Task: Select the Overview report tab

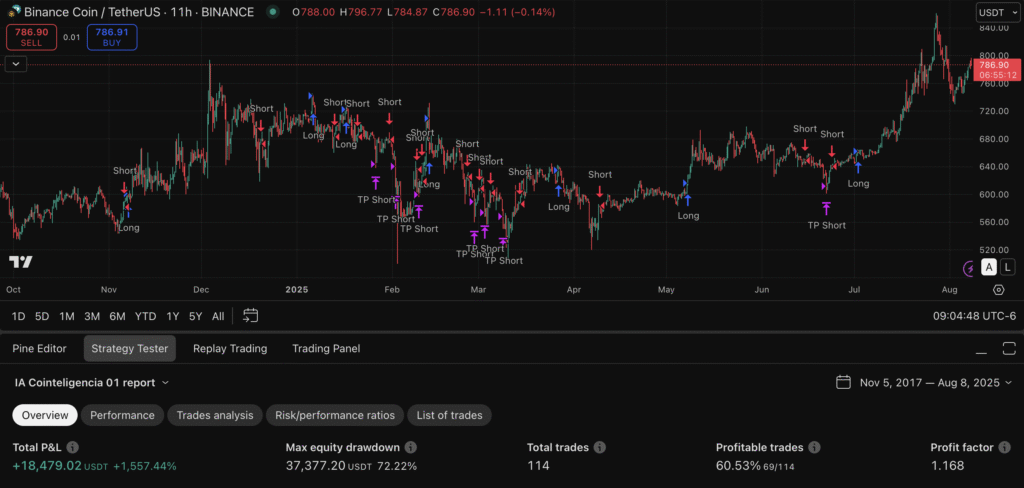Action: (x=45, y=415)
